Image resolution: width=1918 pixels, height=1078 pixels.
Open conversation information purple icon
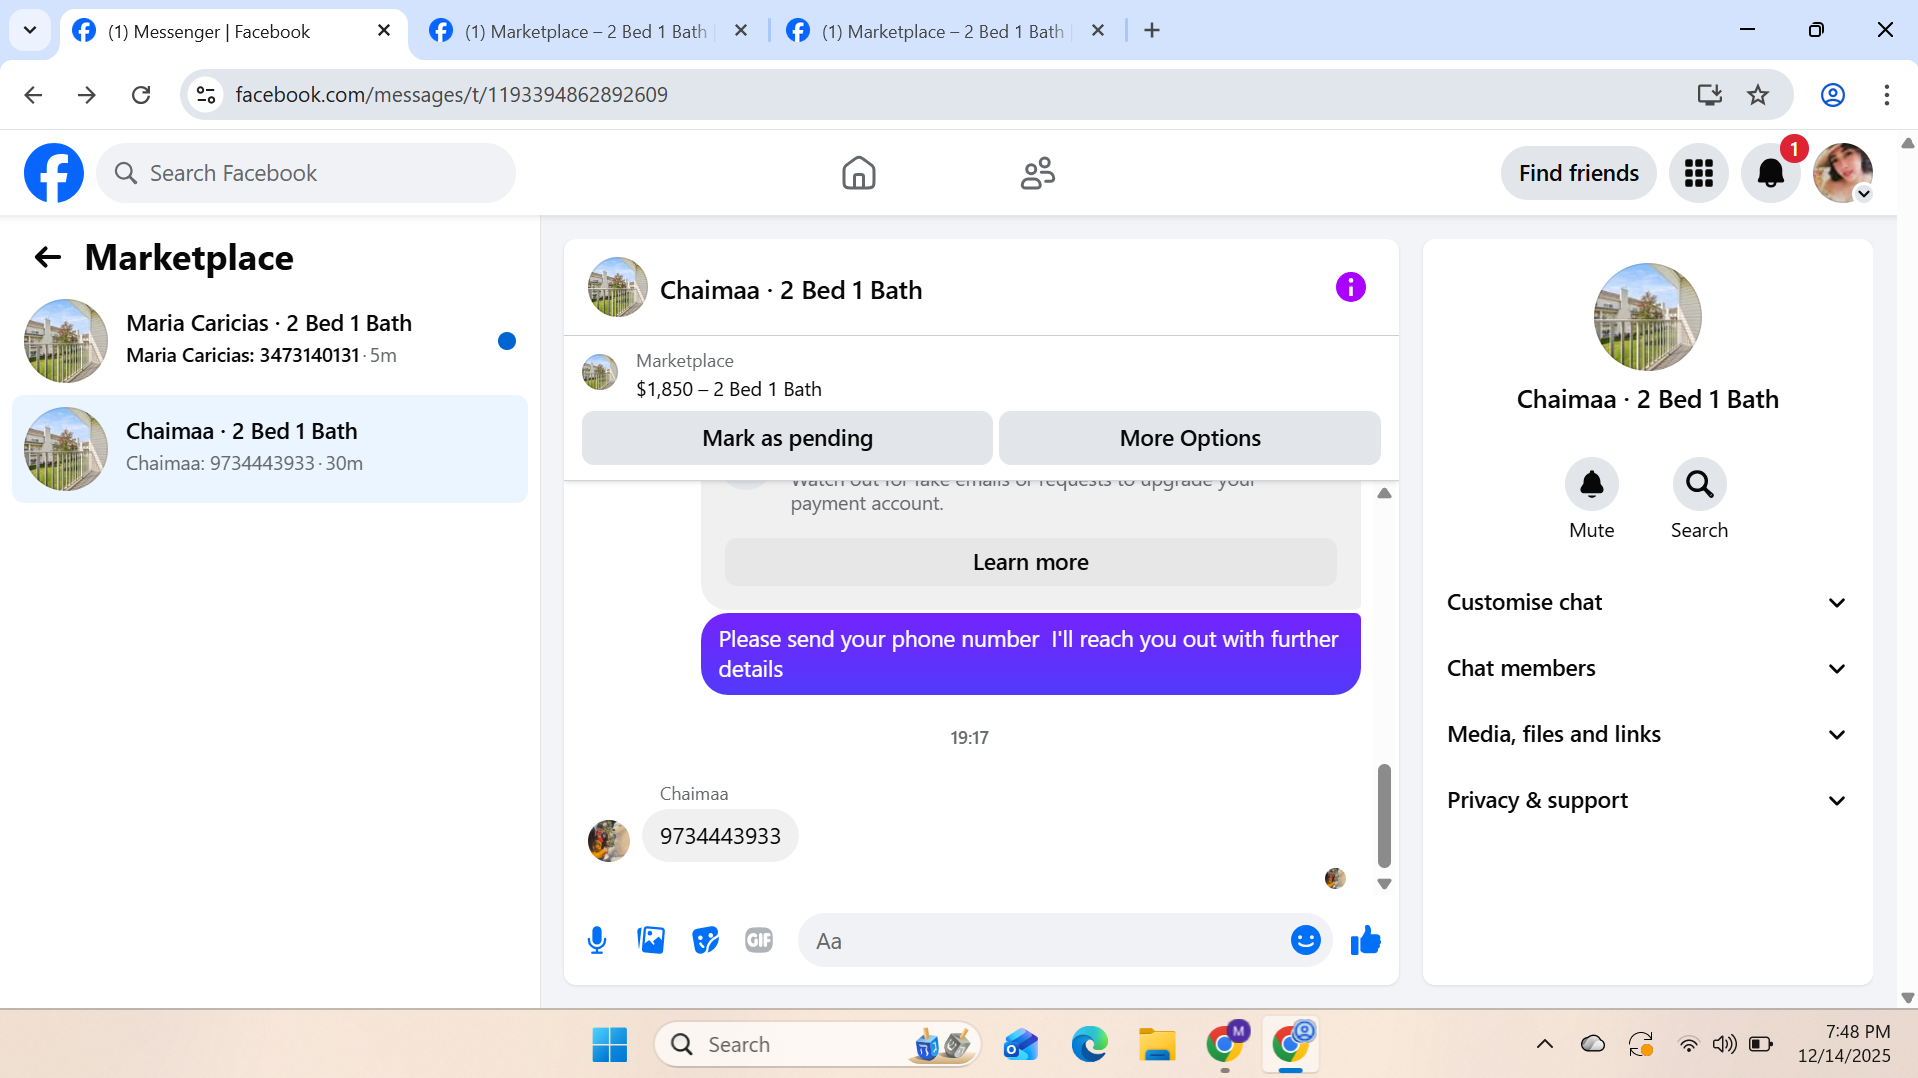coord(1350,288)
